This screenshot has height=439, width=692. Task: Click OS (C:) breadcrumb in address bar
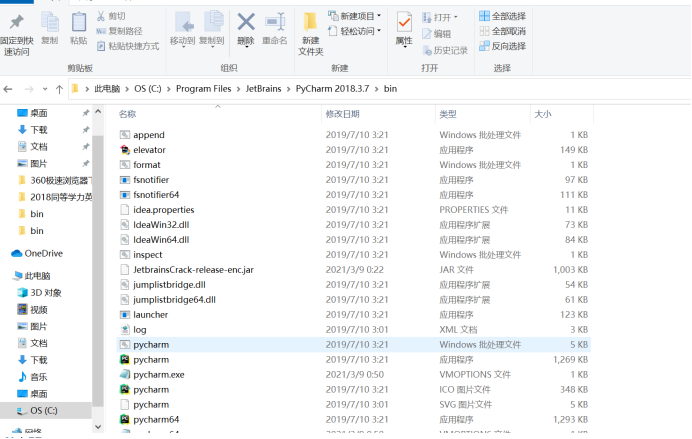pos(148,89)
